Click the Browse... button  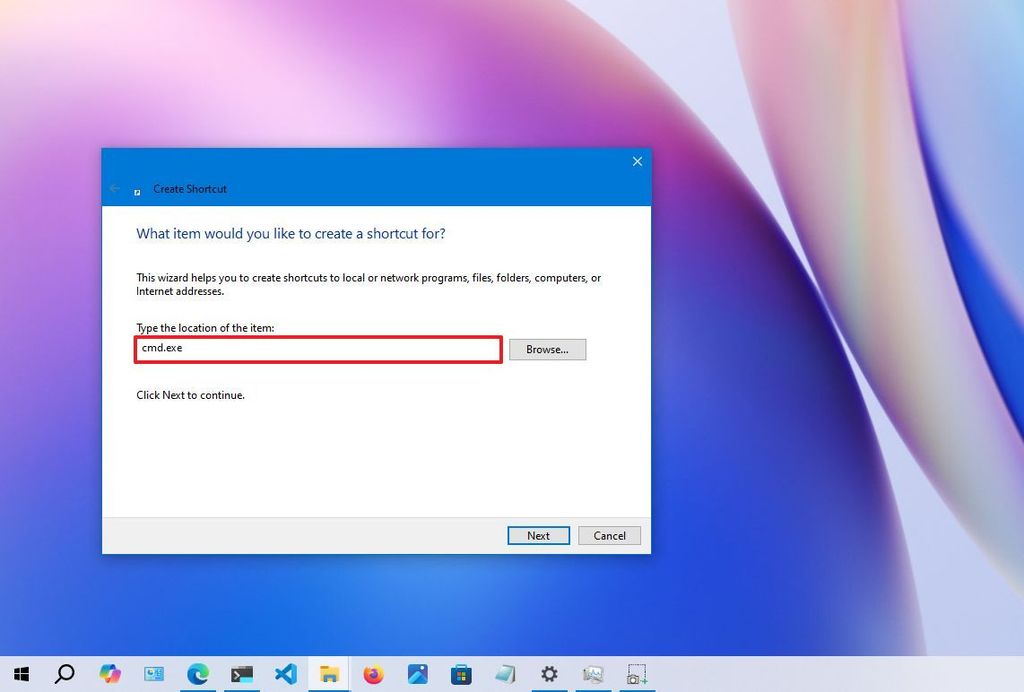coord(547,349)
